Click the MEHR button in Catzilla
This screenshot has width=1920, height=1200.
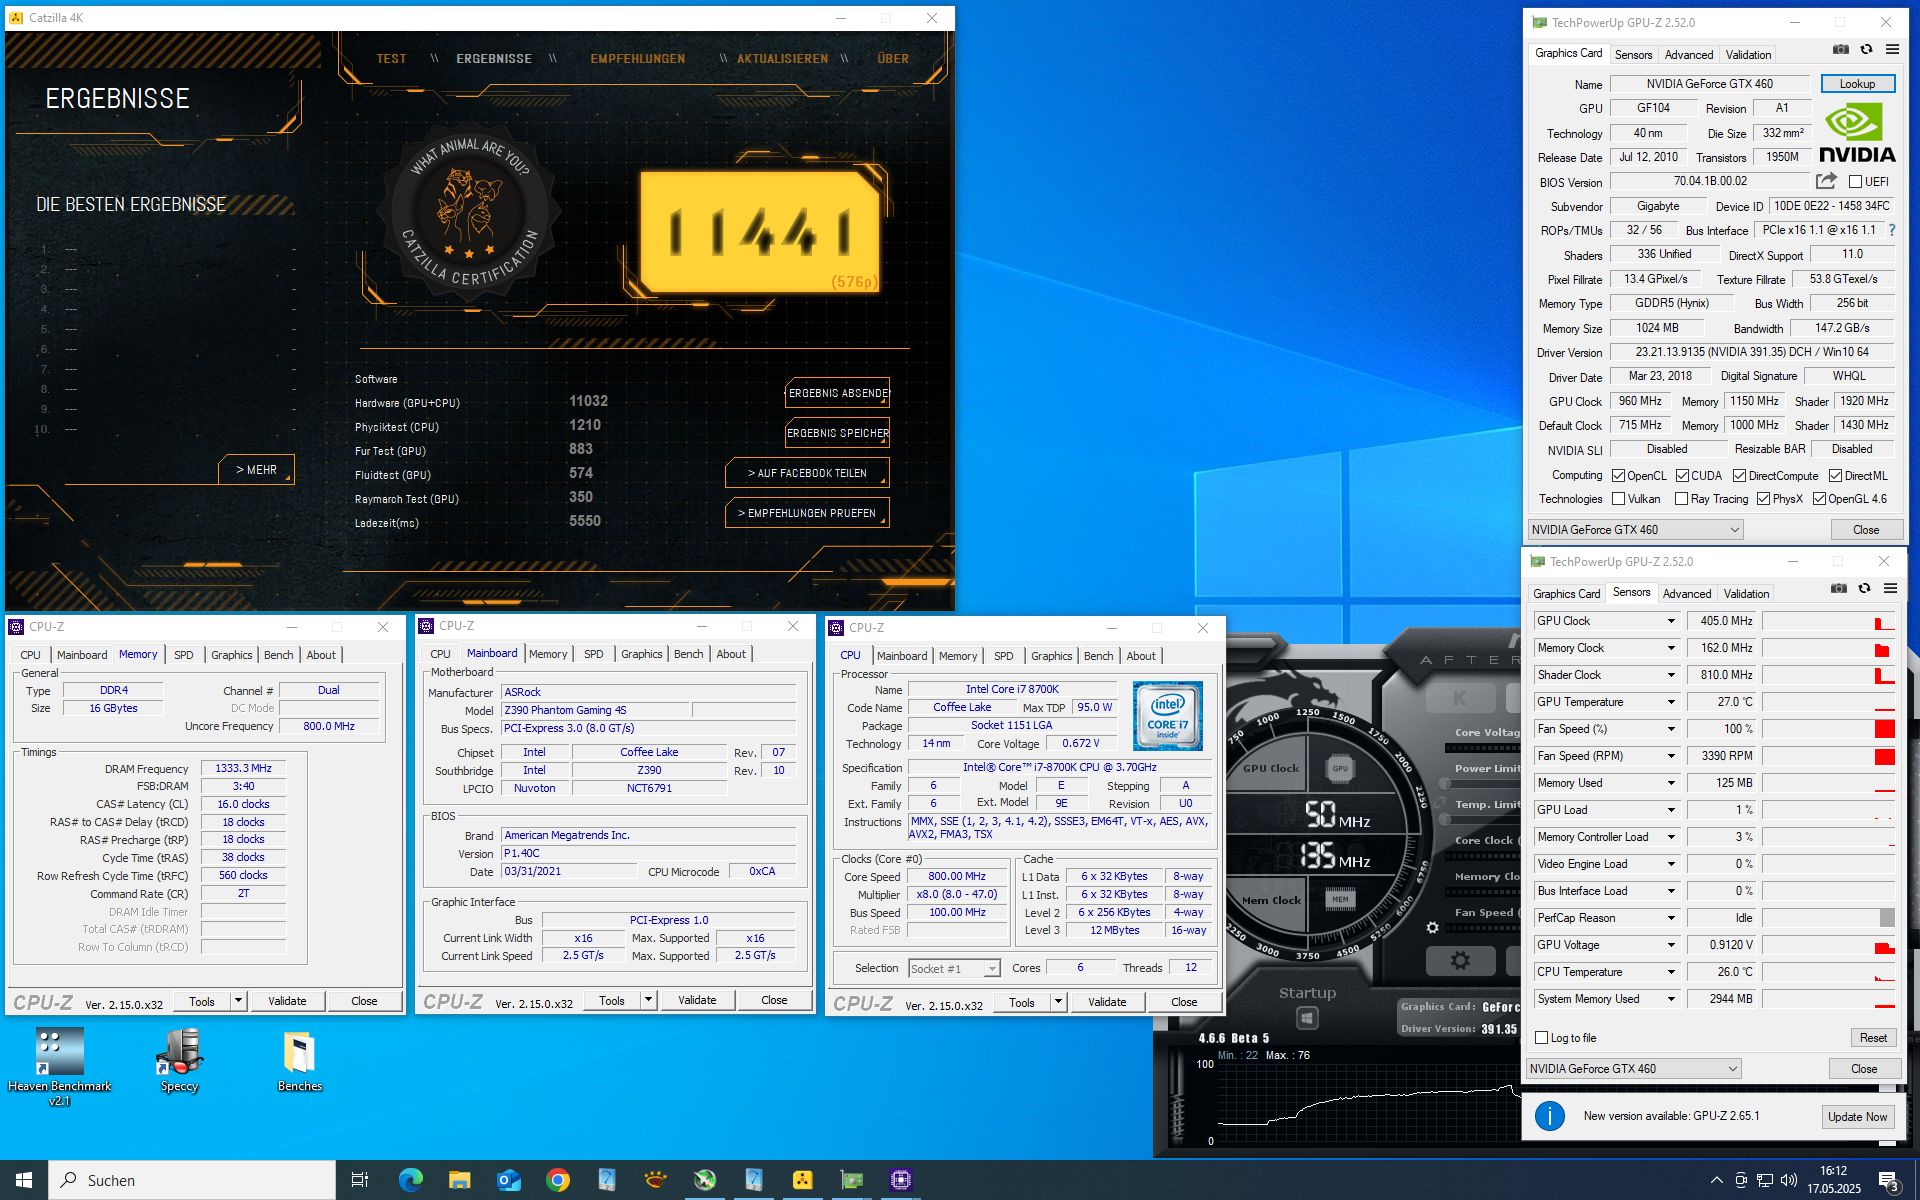[256, 469]
